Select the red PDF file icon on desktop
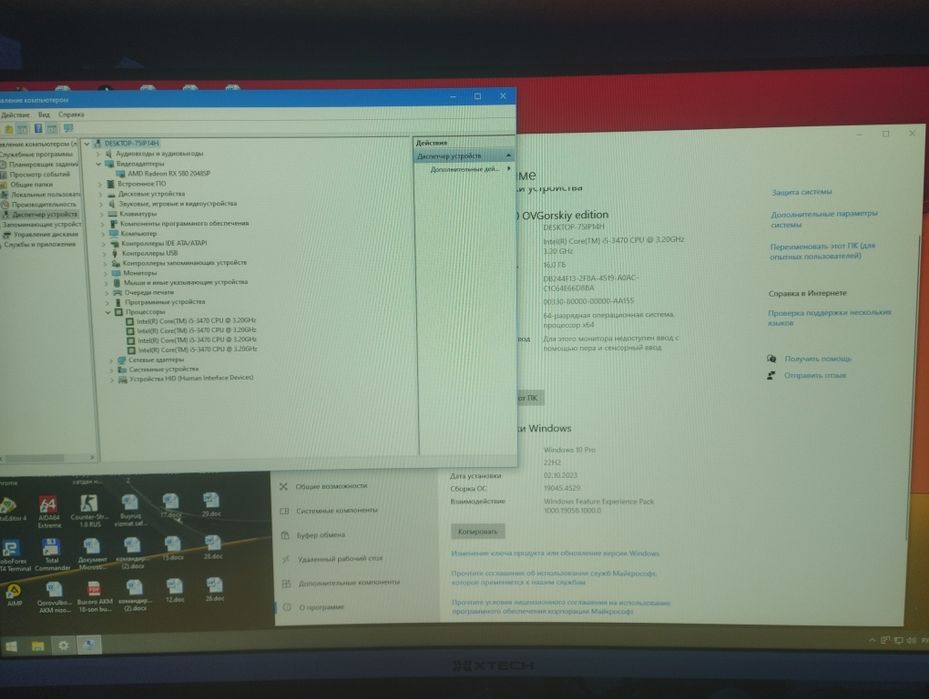Viewport: 929px width, 699px height. pyautogui.click(x=94, y=589)
